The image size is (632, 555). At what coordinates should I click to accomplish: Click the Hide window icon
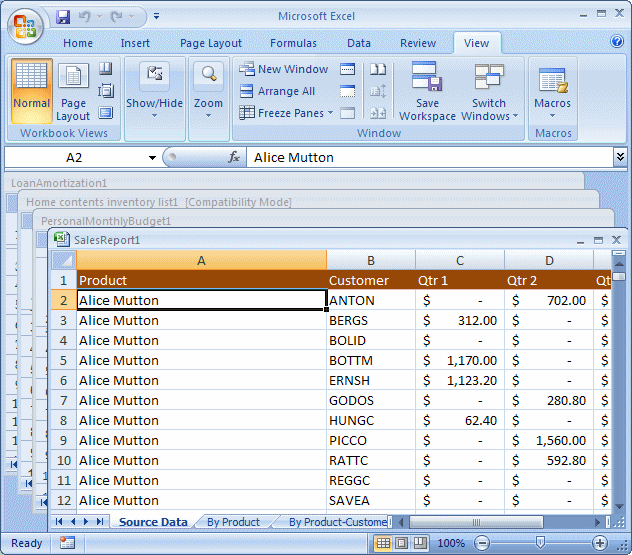(347, 91)
